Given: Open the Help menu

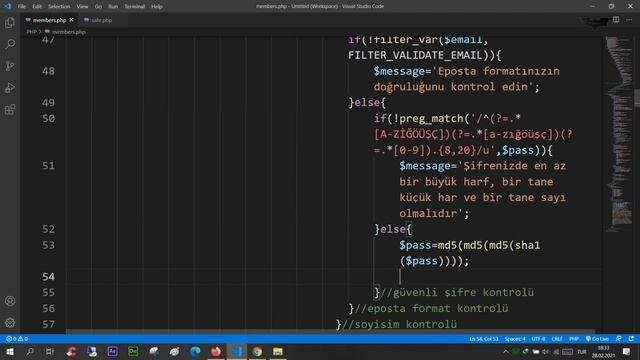Looking at the screenshot, I should point(157,7).
